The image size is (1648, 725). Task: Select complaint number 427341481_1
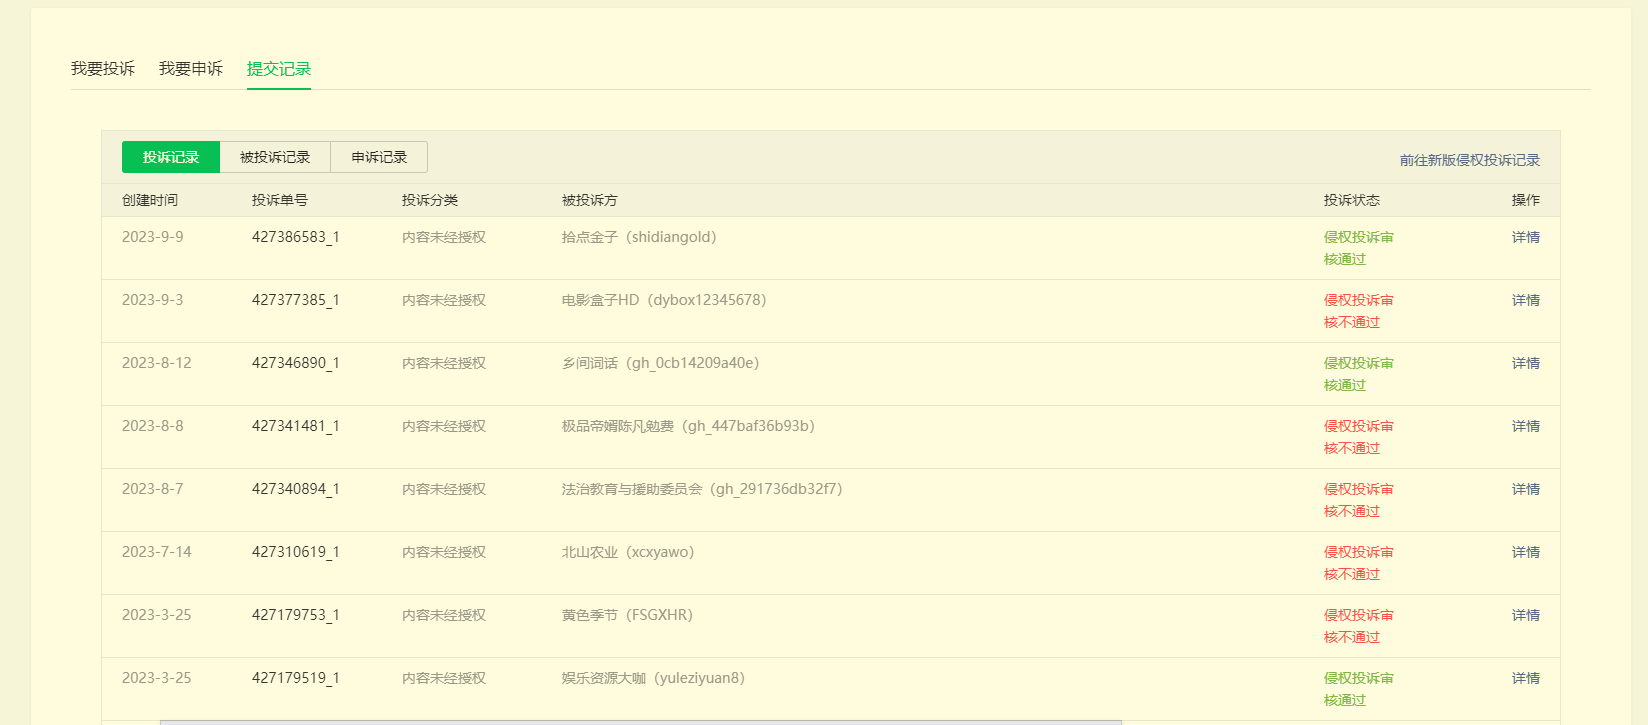(296, 426)
